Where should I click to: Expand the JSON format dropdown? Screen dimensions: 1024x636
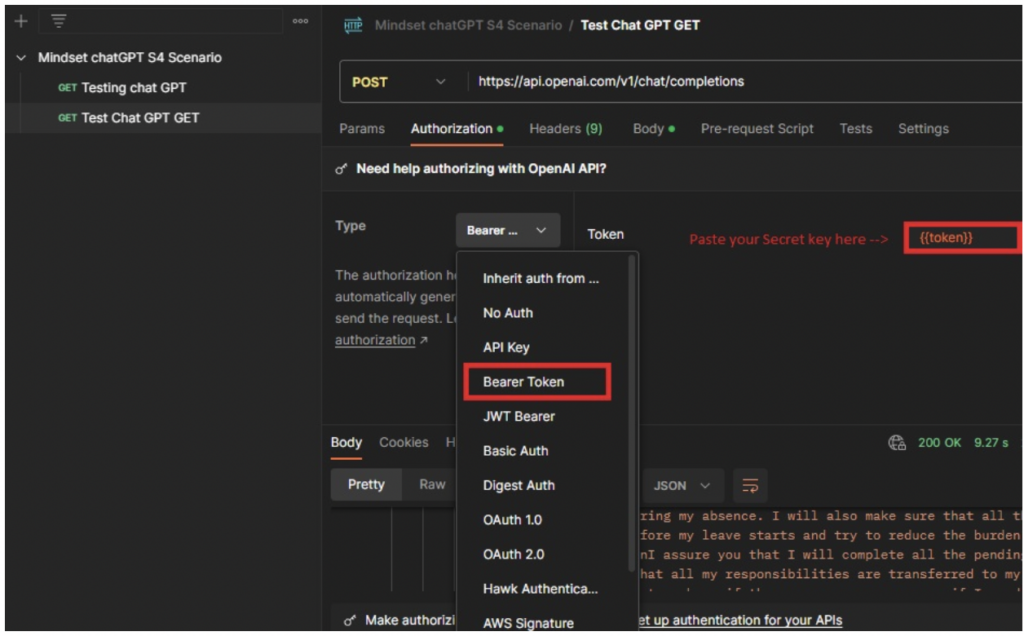coord(681,486)
